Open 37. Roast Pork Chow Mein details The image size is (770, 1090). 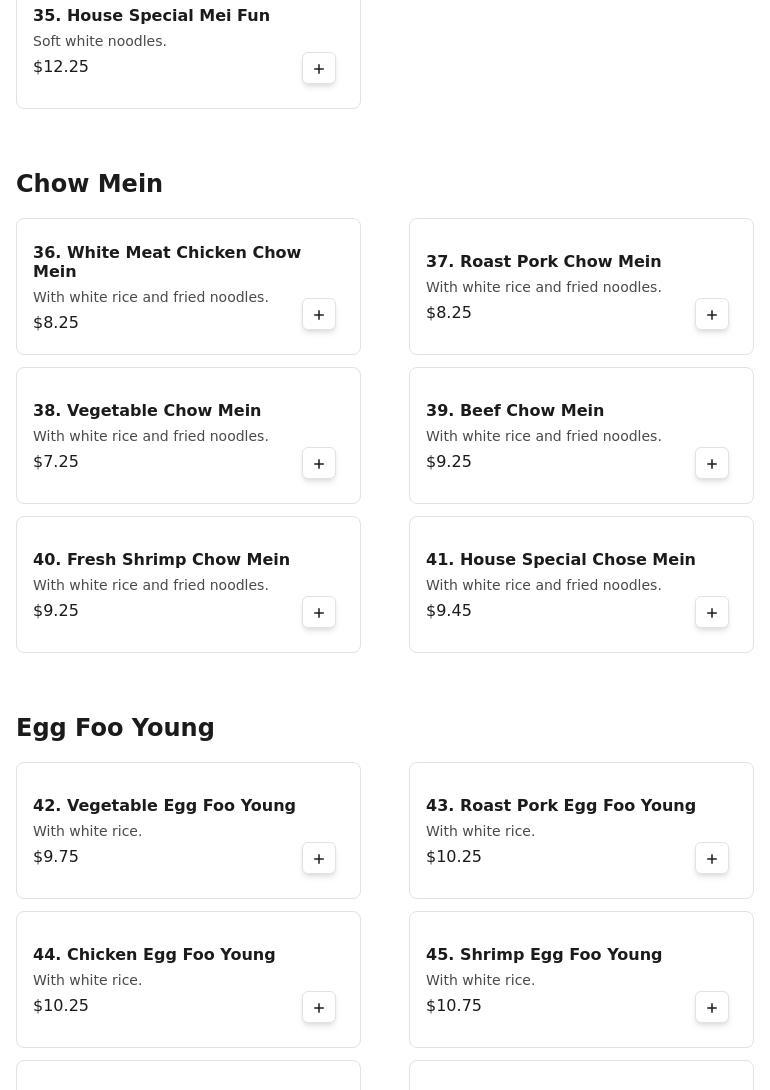[543, 262]
